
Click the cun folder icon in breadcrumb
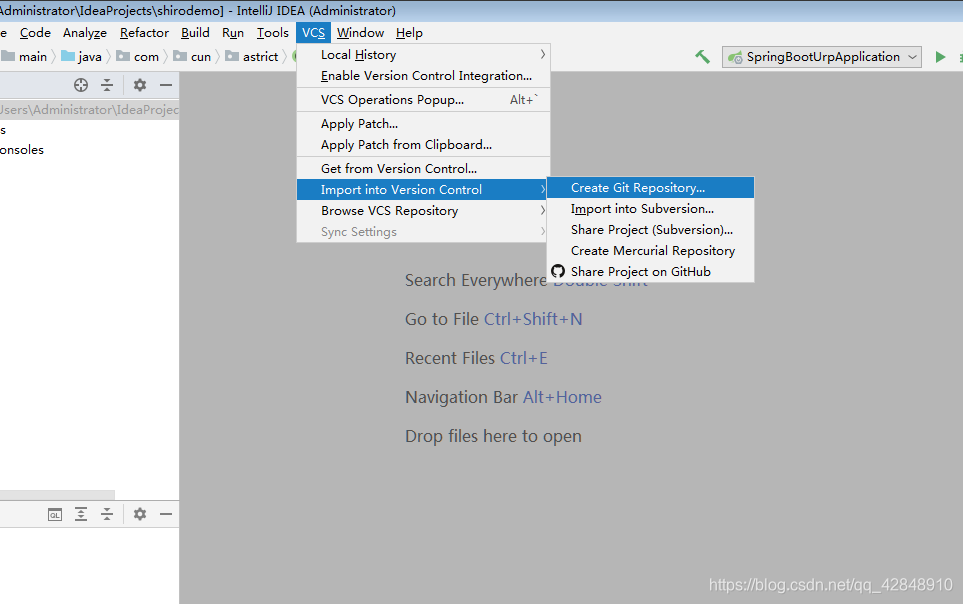[180, 57]
